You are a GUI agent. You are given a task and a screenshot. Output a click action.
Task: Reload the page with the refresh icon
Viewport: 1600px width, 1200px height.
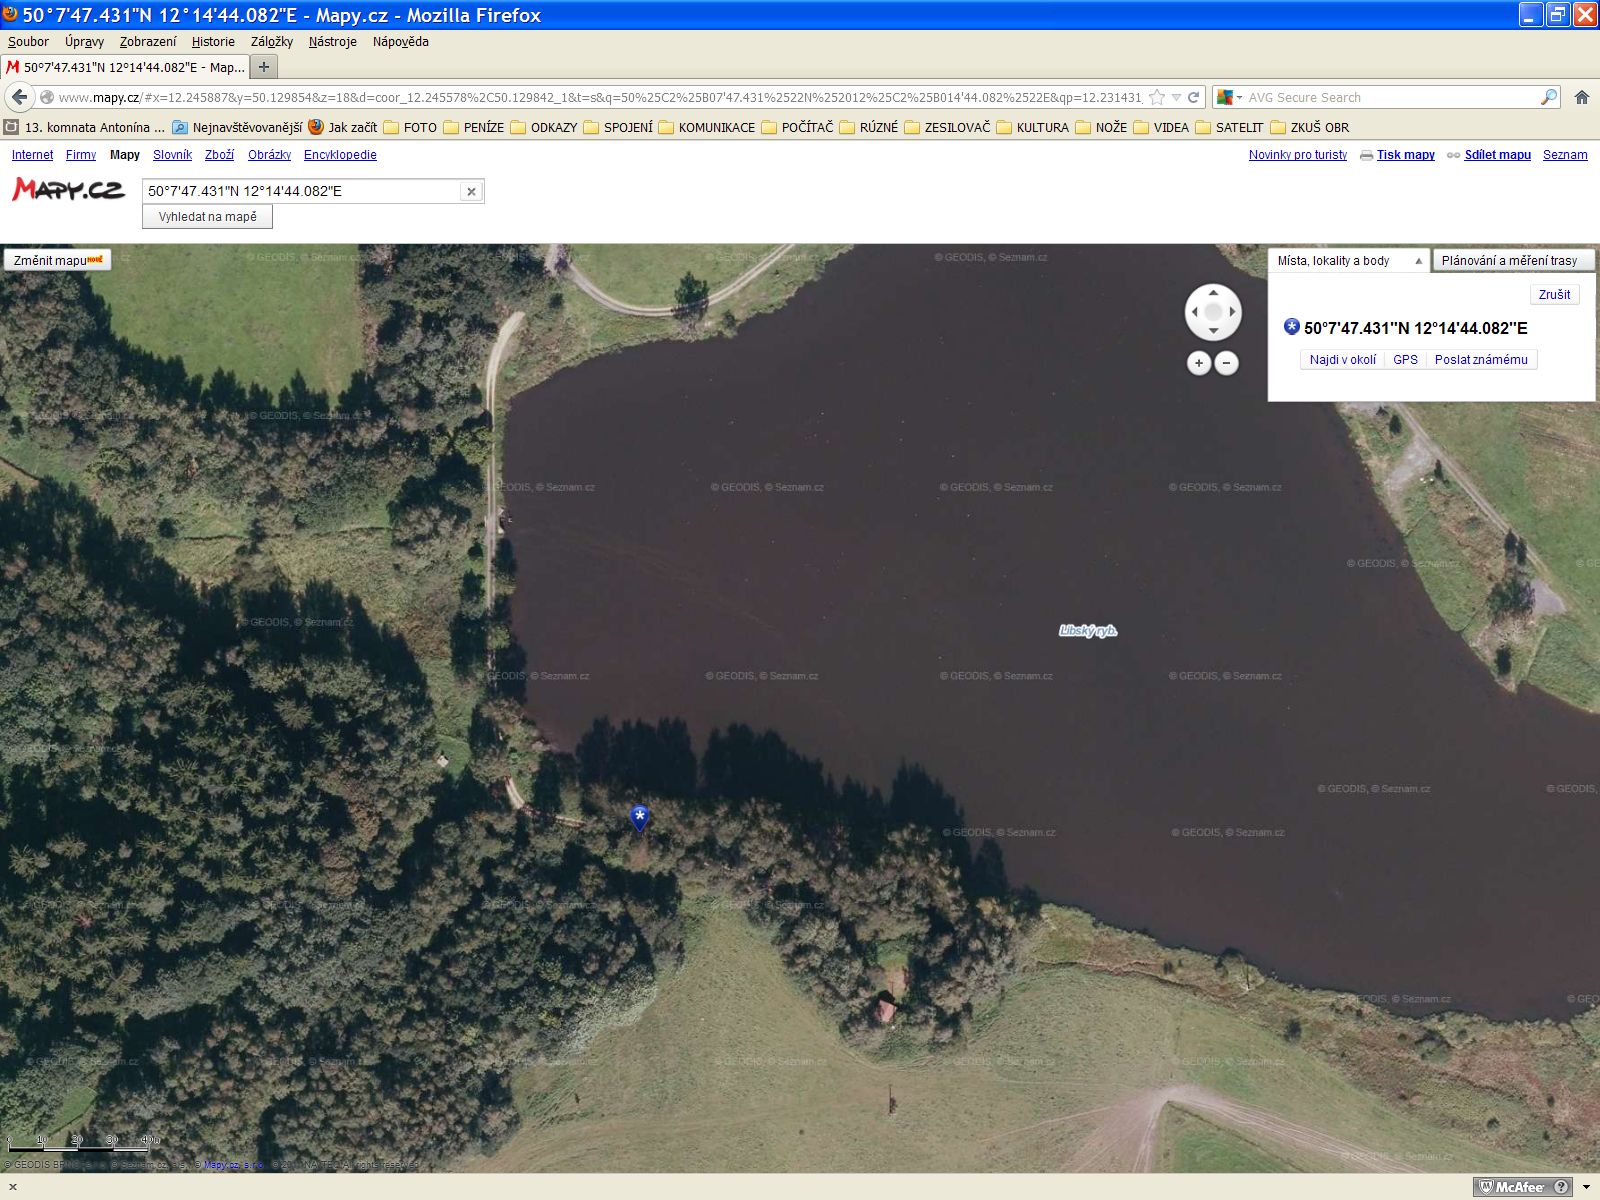[1193, 97]
